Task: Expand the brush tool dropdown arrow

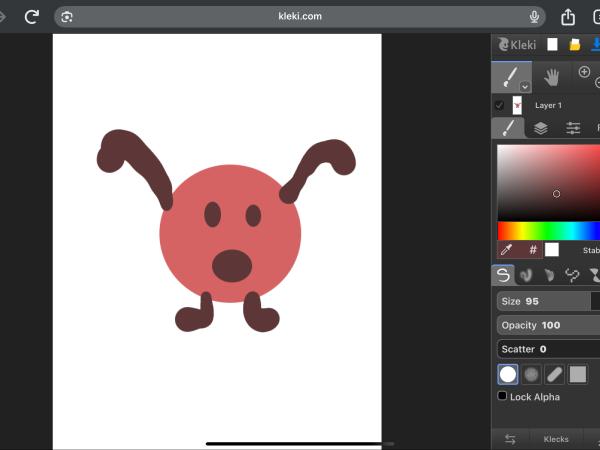Action: click(525, 87)
